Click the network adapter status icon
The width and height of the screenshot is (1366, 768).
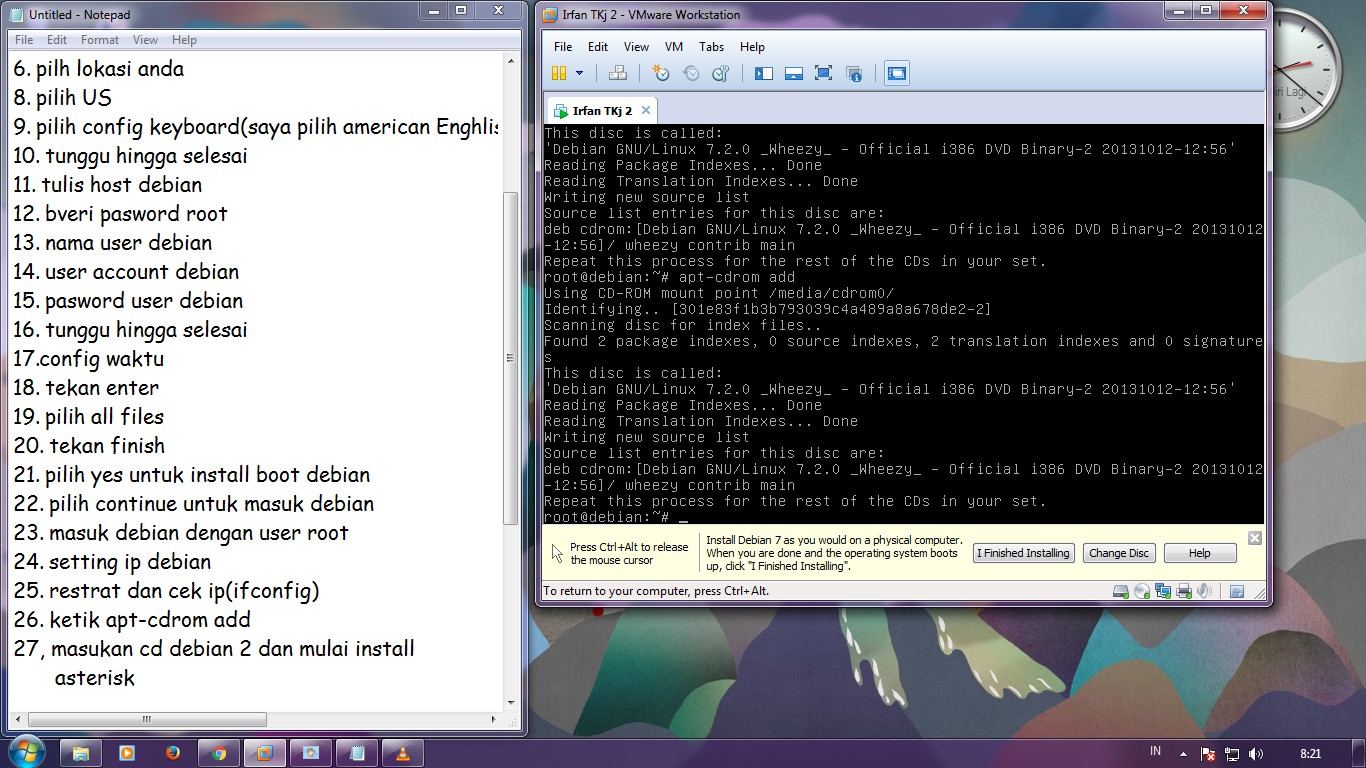(x=1162, y=591)
